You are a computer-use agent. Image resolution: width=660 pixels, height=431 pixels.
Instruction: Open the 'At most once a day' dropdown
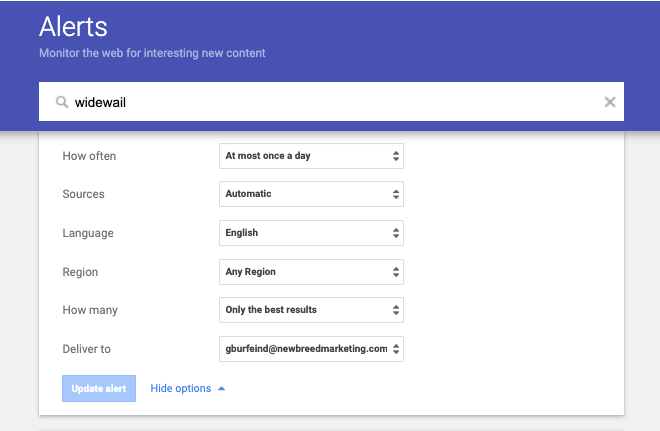pos(311,156)
